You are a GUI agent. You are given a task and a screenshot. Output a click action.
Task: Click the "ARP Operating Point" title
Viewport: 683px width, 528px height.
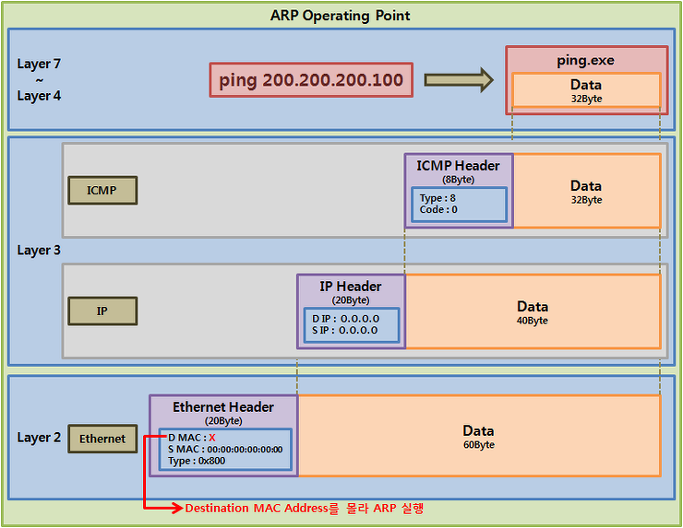pos(340,16)
